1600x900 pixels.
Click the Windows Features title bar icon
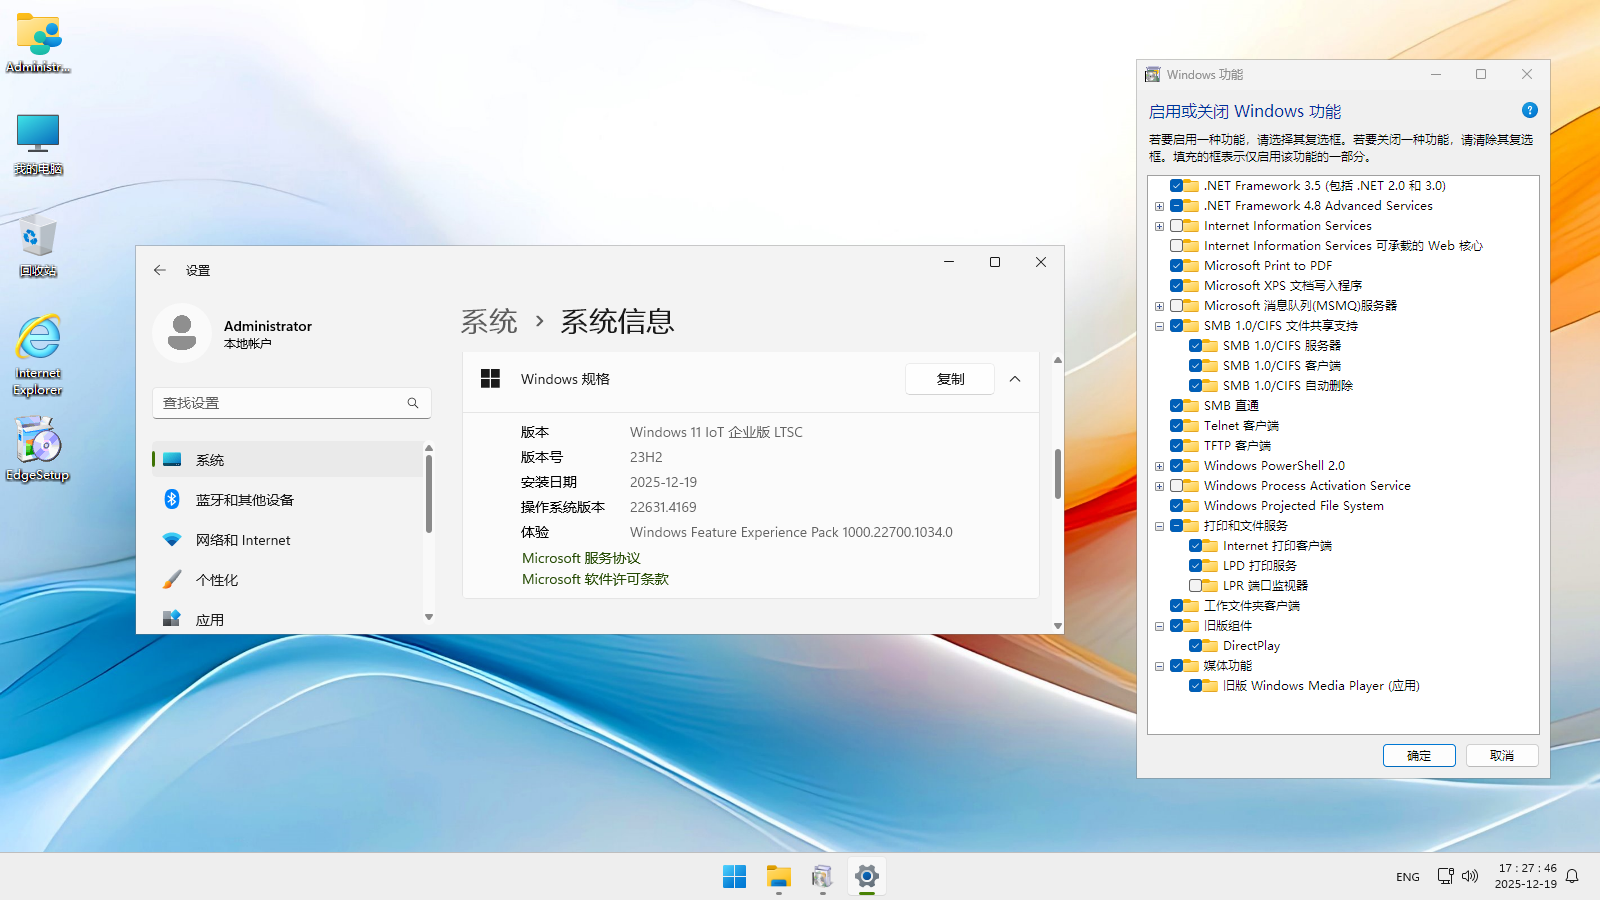click(1153, 75)
